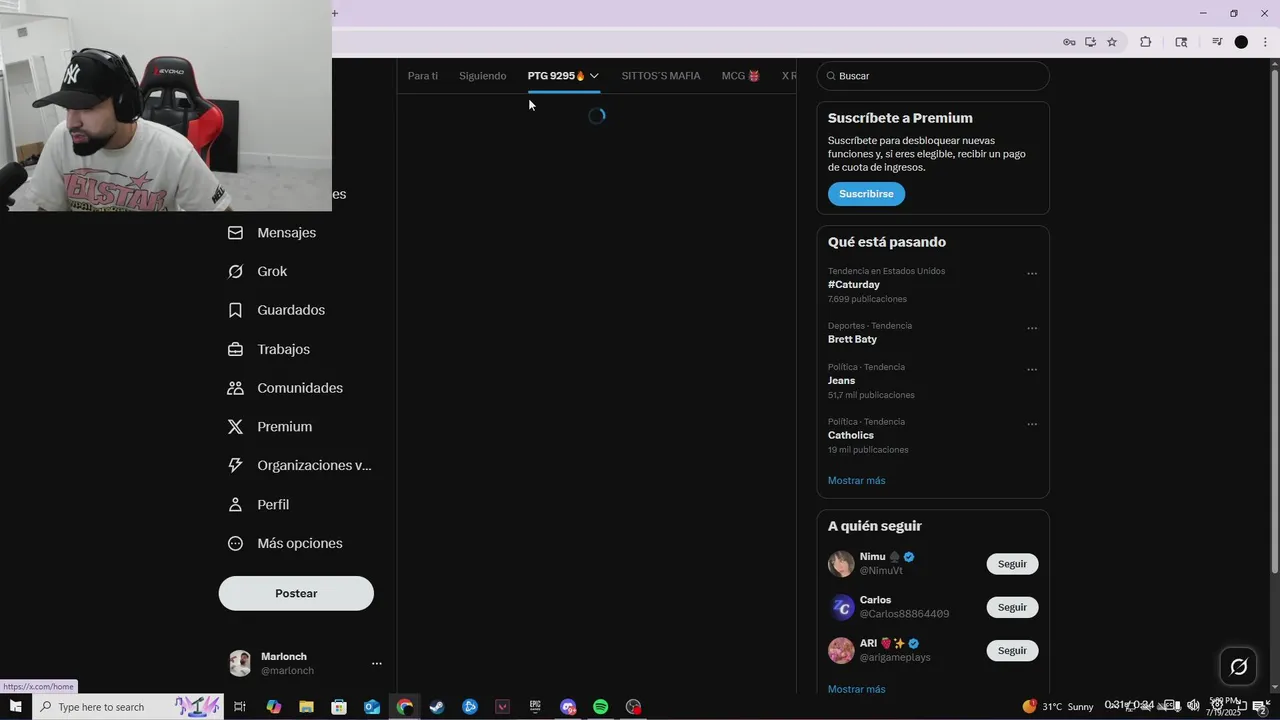Viewport: 1280px width, 720px height.
Task: Follow Carlos with the Seguir button
Action: 1012,607
